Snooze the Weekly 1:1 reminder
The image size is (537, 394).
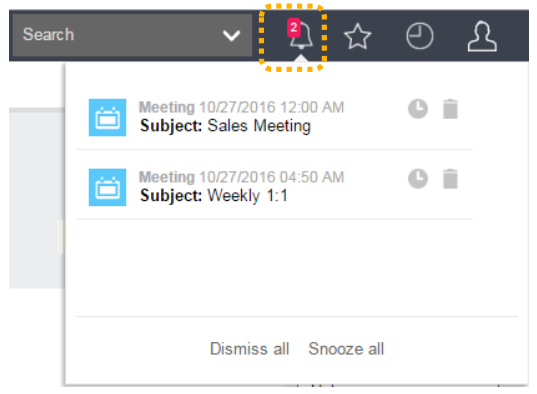point(418,178)
